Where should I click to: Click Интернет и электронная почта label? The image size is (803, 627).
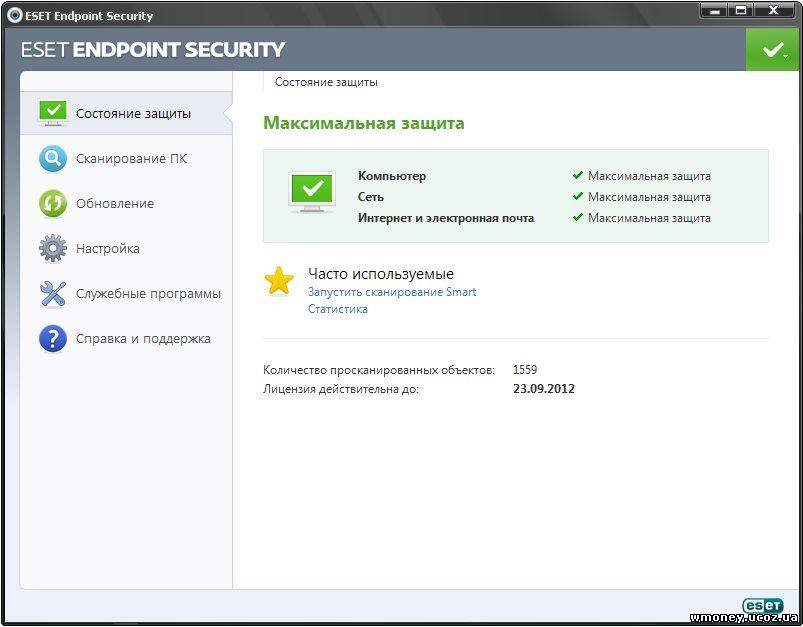(446, 218)
